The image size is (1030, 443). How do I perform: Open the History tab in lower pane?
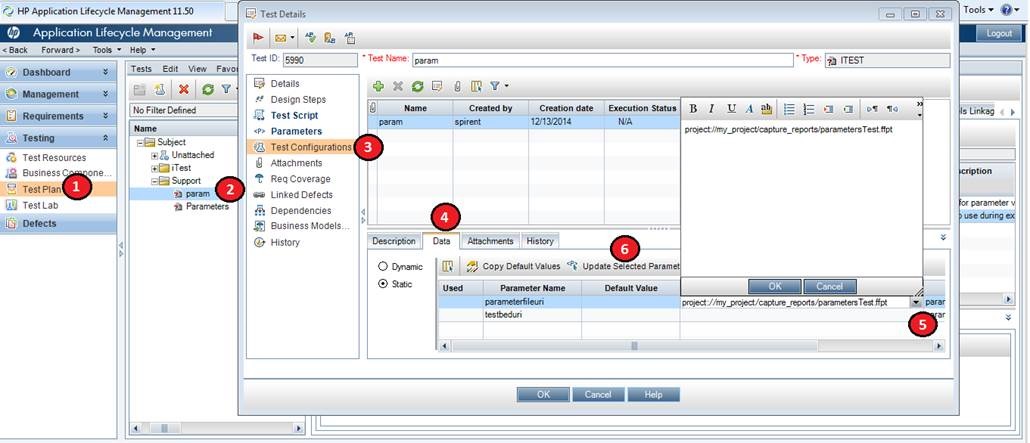coord(540,241)
